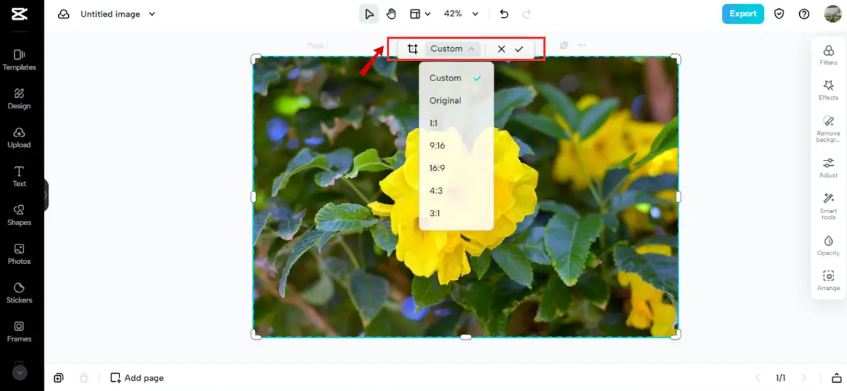Click the right-middle crop edge handle
The image size is (847, 391).
pos(678,197)
